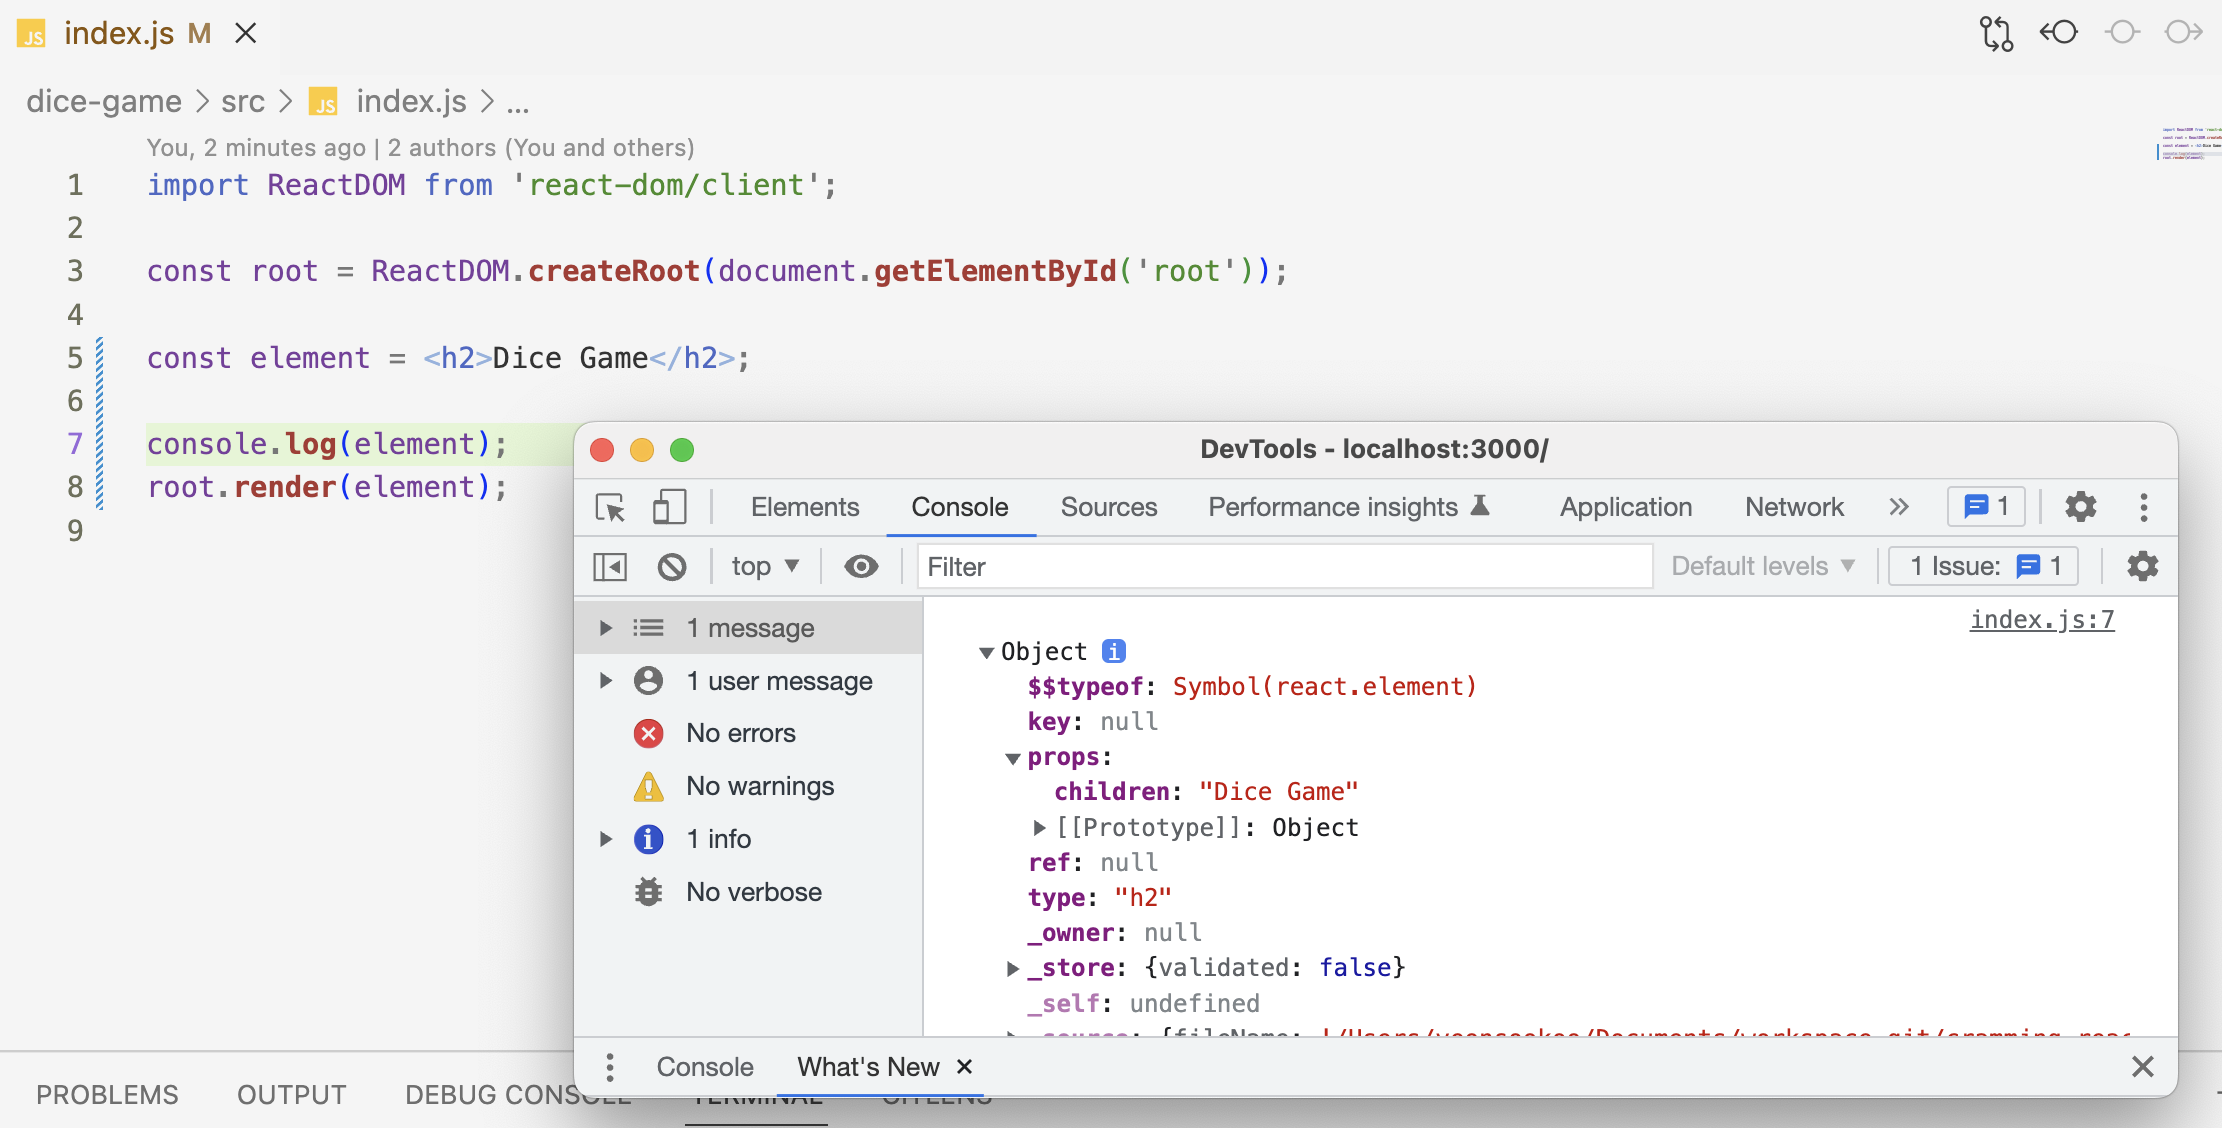Viewport: 2222px width, 1128px height.
Task: Open console settings gear beside Issues
Action: point(2142,567)
